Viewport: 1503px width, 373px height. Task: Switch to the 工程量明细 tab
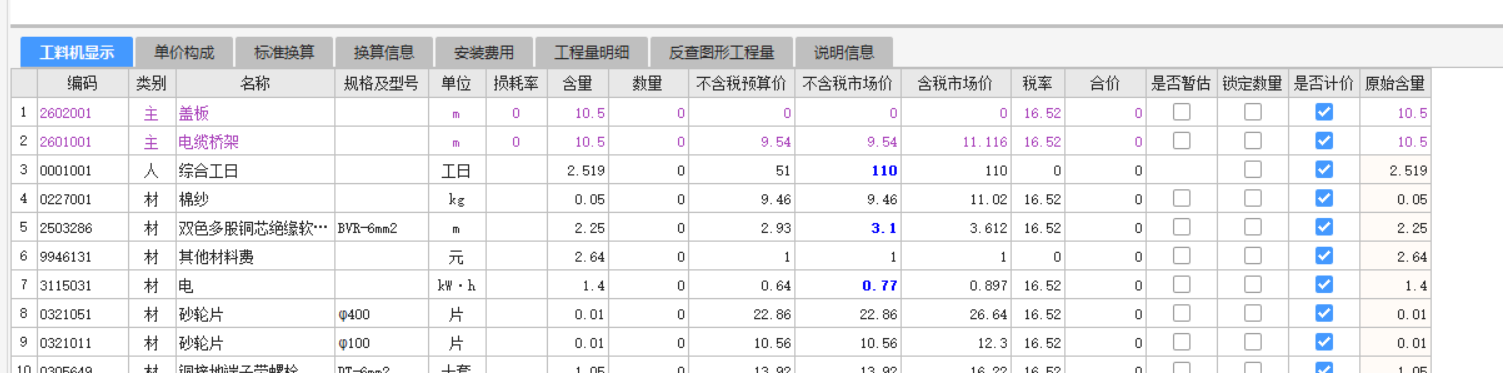592,52
